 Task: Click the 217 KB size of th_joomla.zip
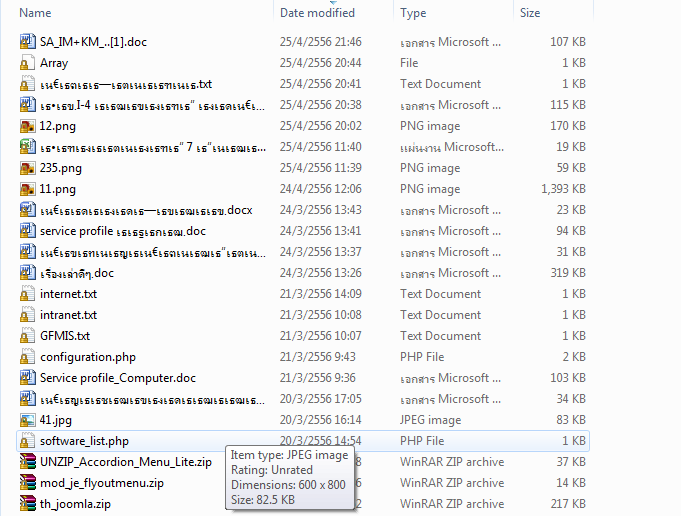point(568,504)
